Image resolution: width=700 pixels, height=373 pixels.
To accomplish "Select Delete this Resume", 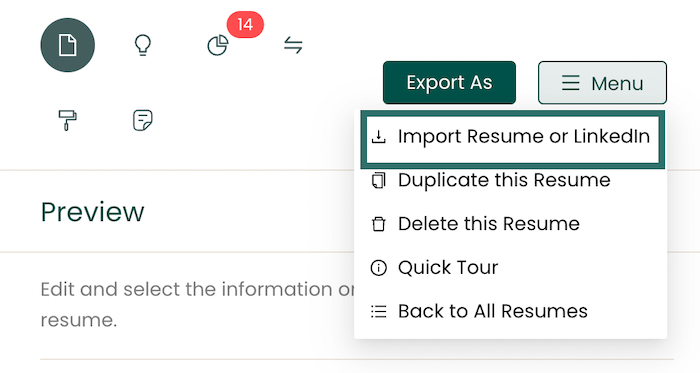I will coord(510,224).
